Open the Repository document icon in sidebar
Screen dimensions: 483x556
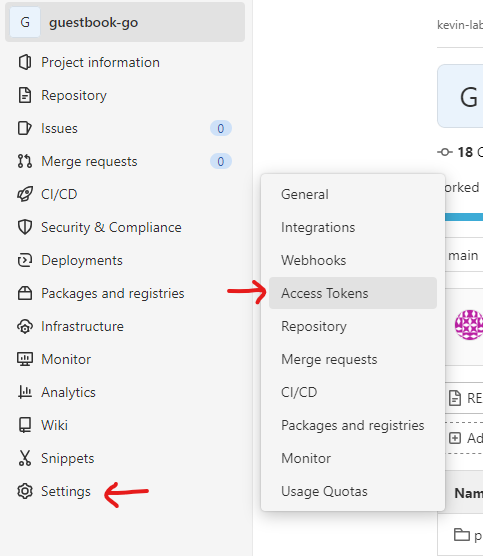click(25, 95)
